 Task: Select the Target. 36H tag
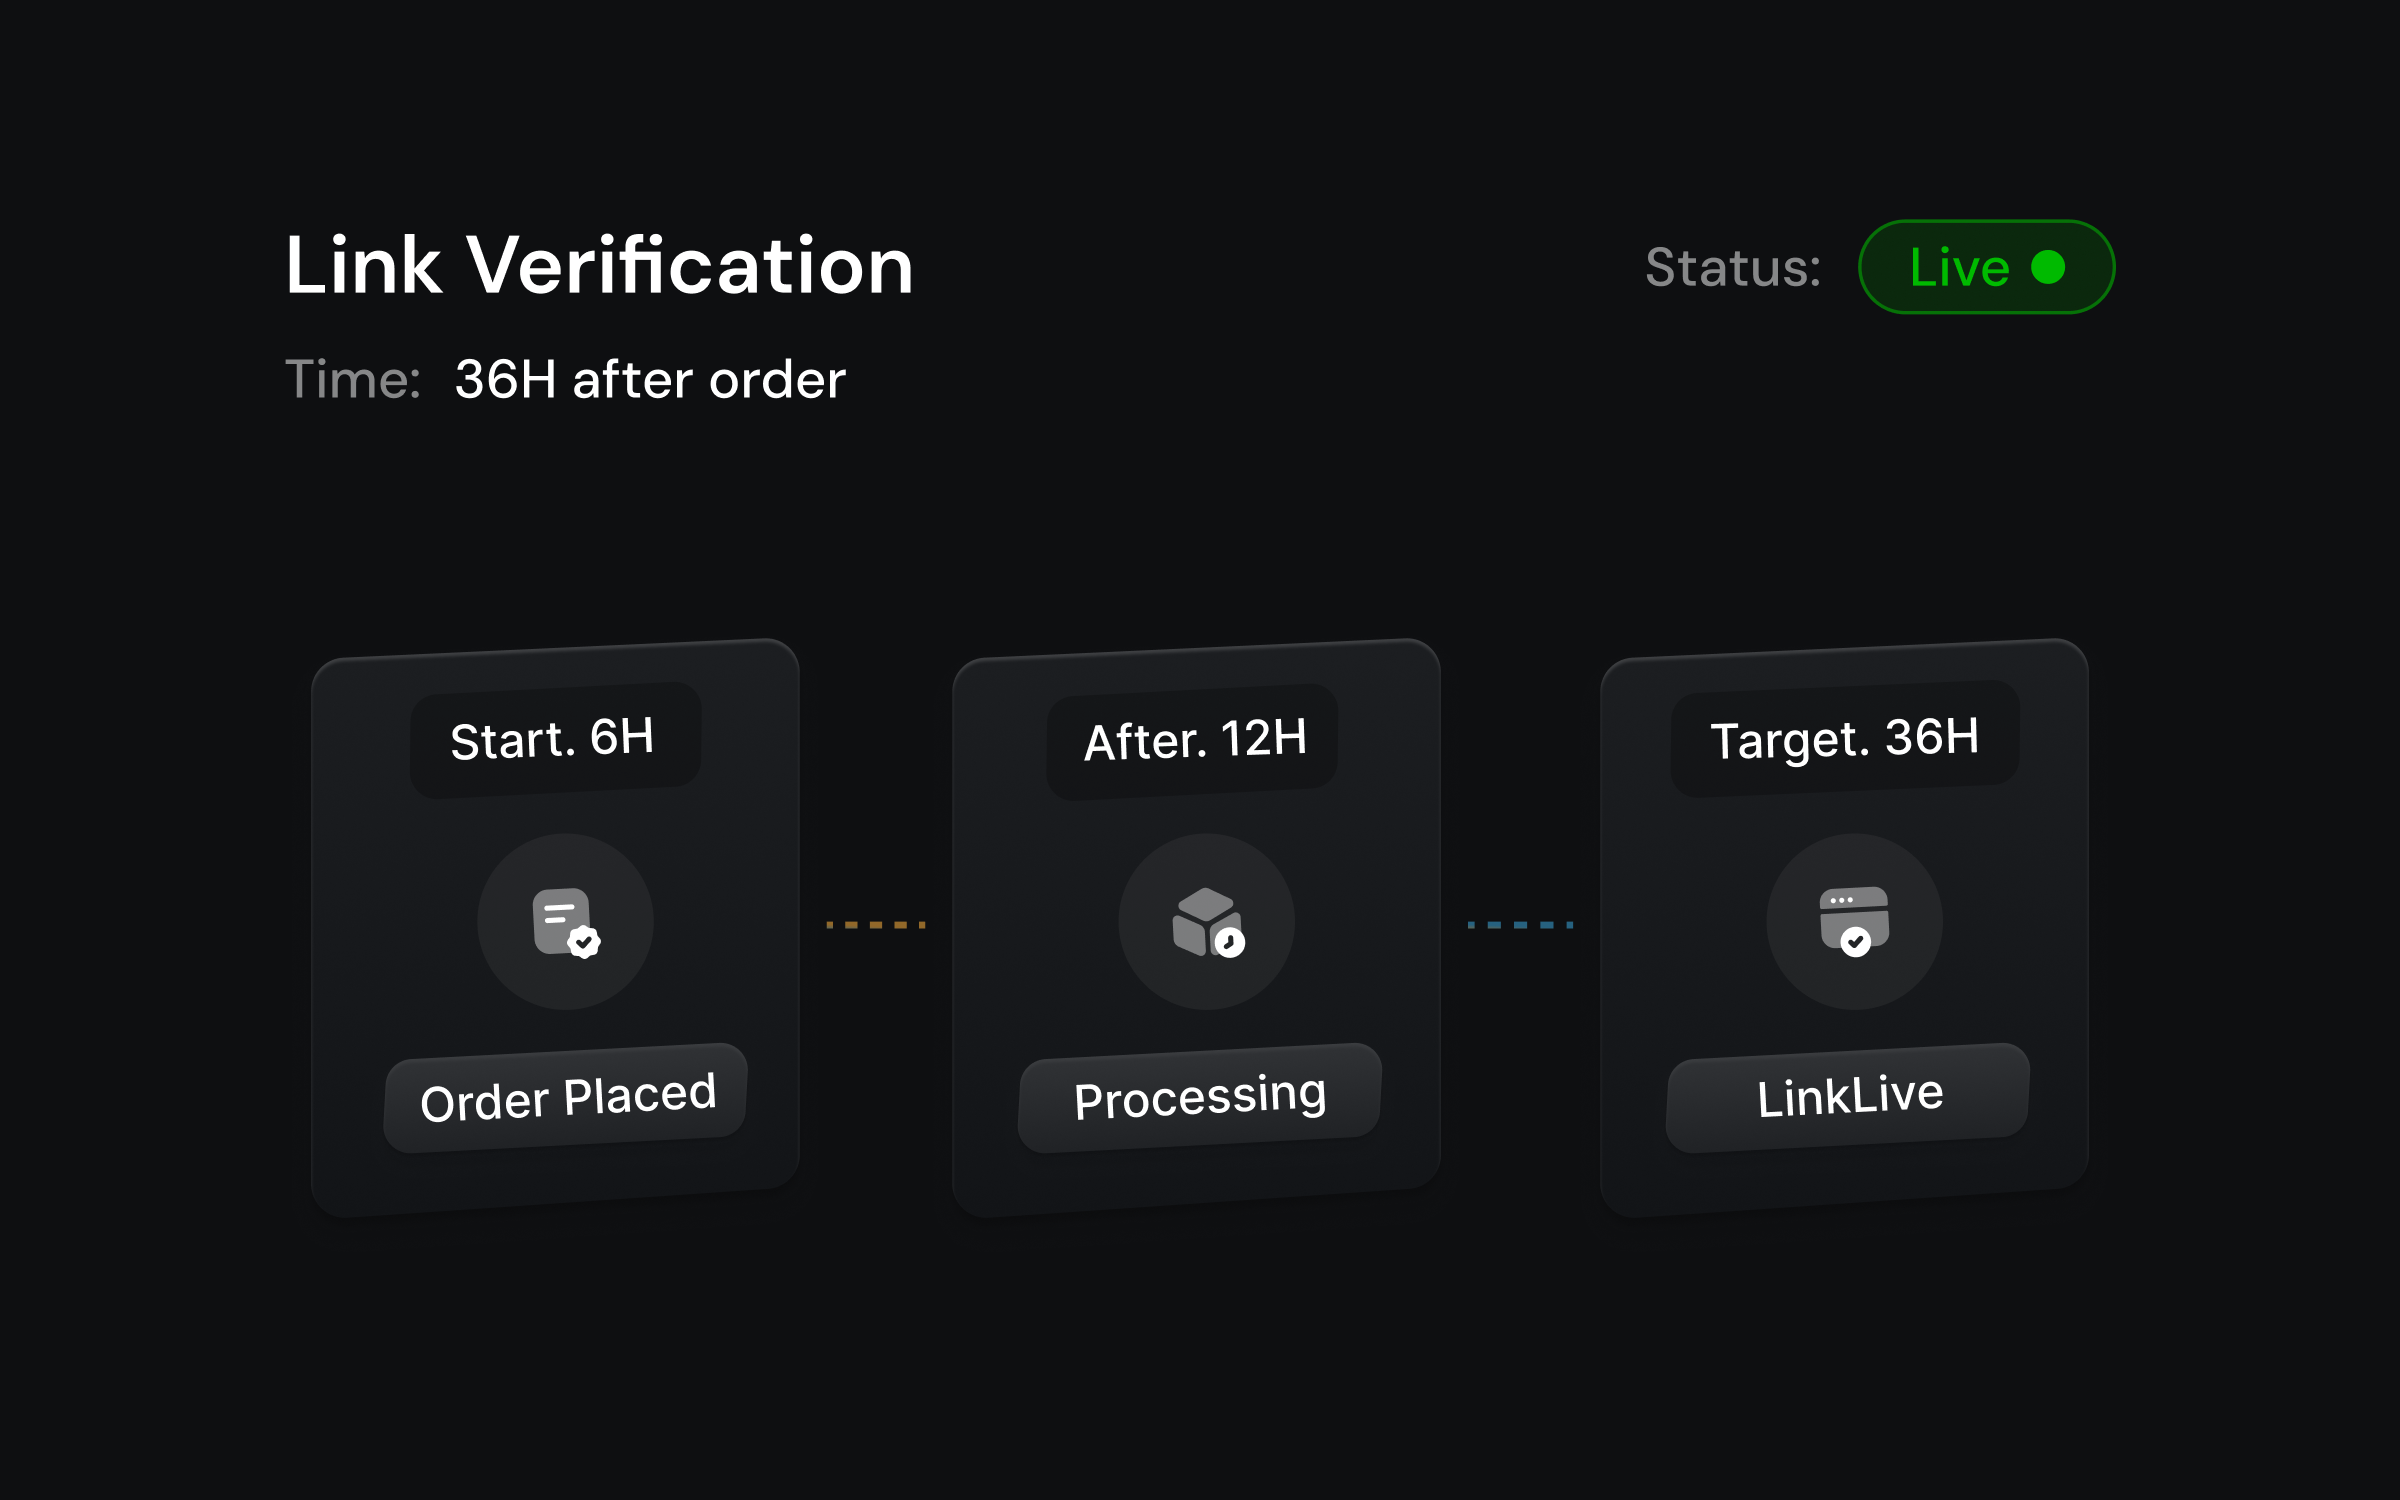click(1844, 738)
